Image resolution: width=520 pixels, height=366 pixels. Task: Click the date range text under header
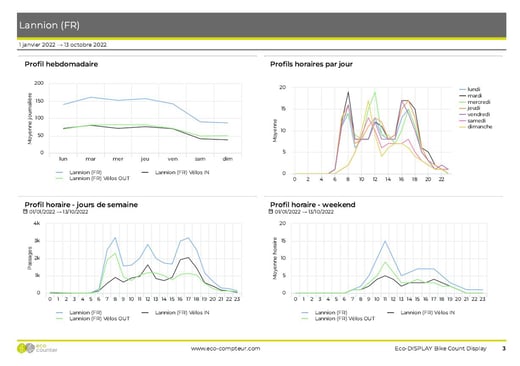pos(63,45)
